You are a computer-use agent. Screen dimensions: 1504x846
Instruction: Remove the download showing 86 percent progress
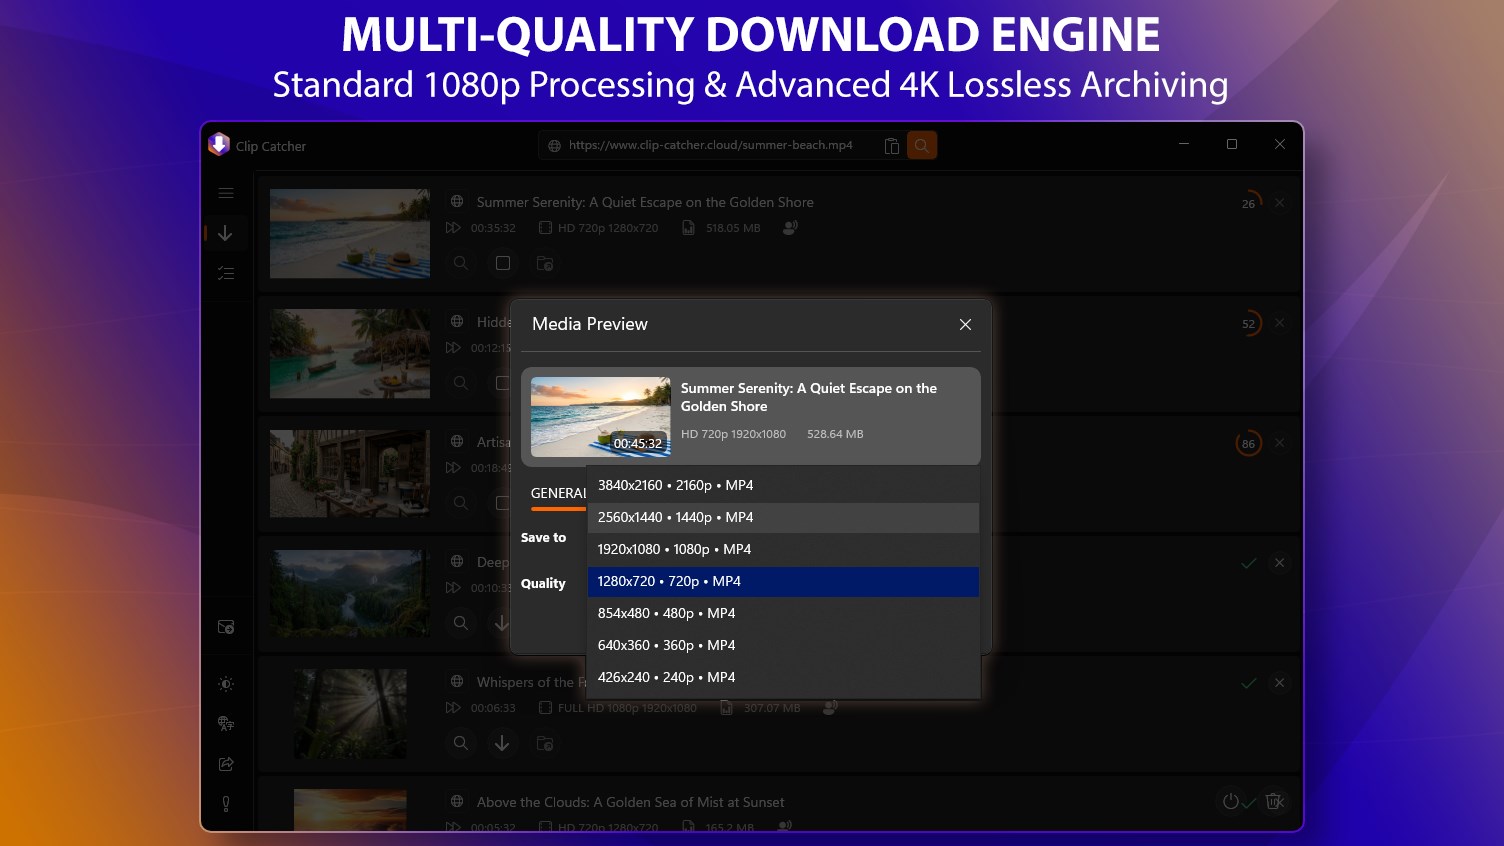point(1280,443)
